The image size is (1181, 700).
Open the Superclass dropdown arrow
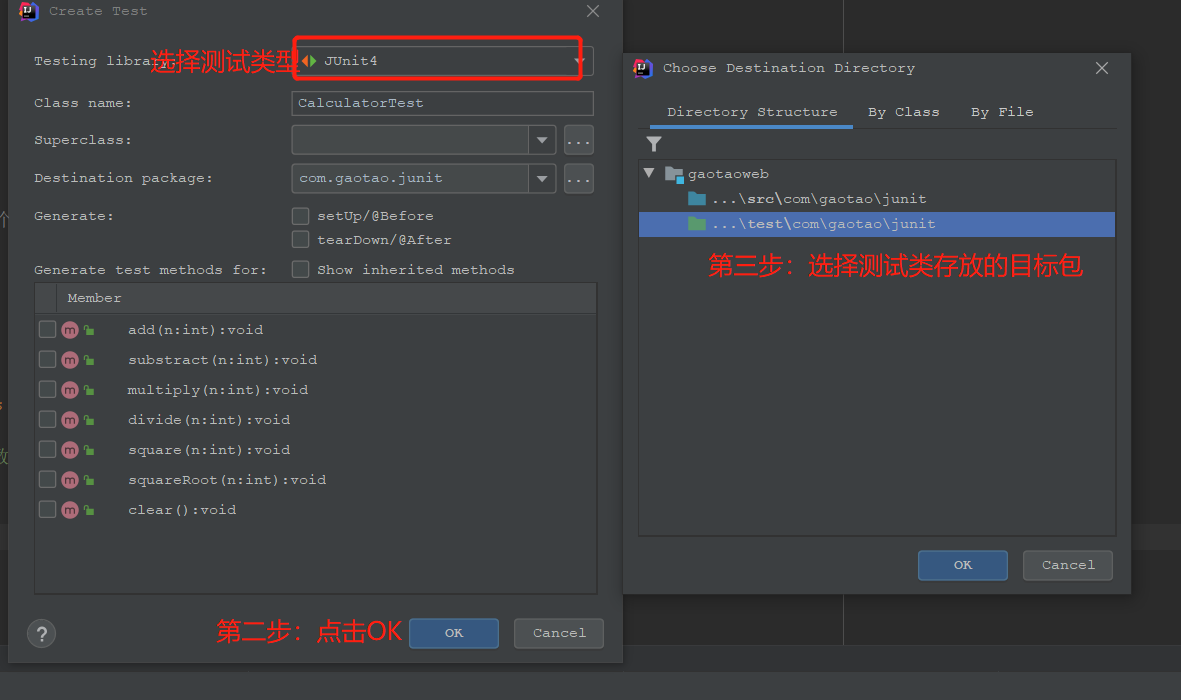point(542,140)
